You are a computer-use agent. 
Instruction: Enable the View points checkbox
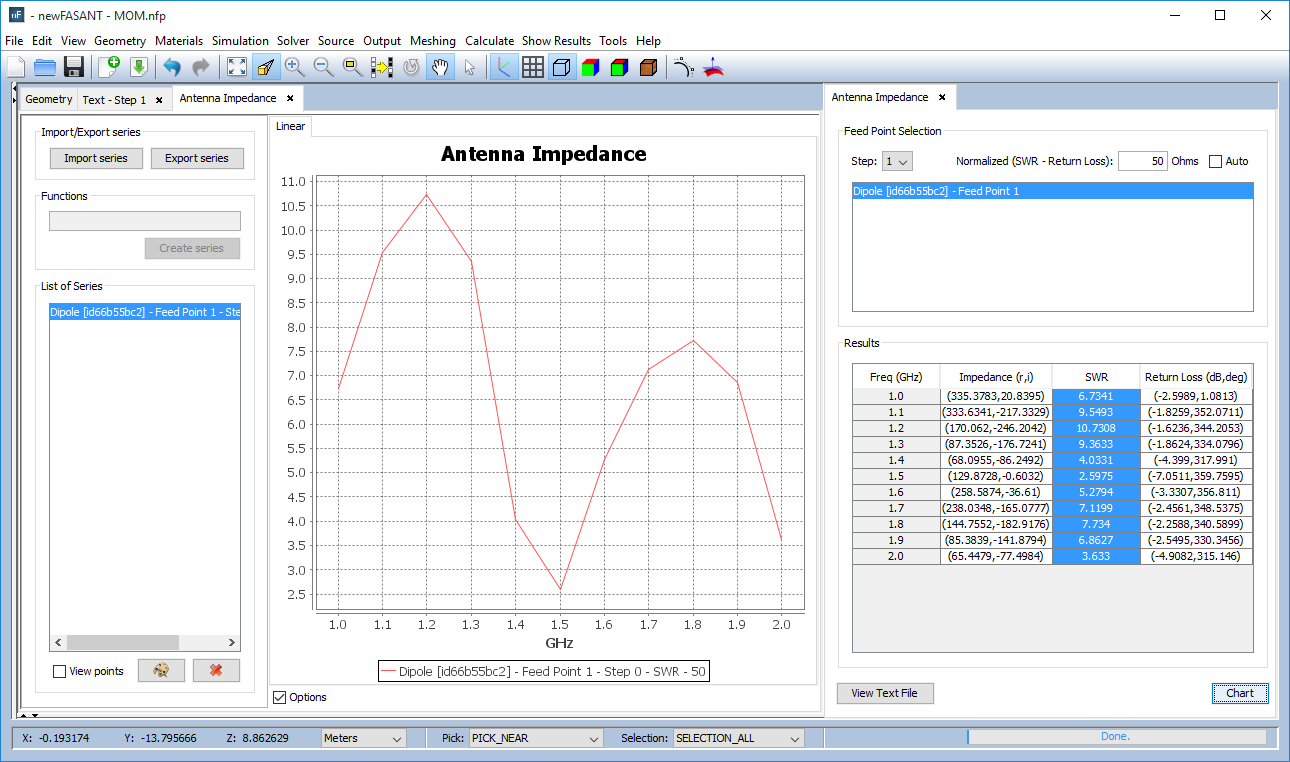coord(60,672)
